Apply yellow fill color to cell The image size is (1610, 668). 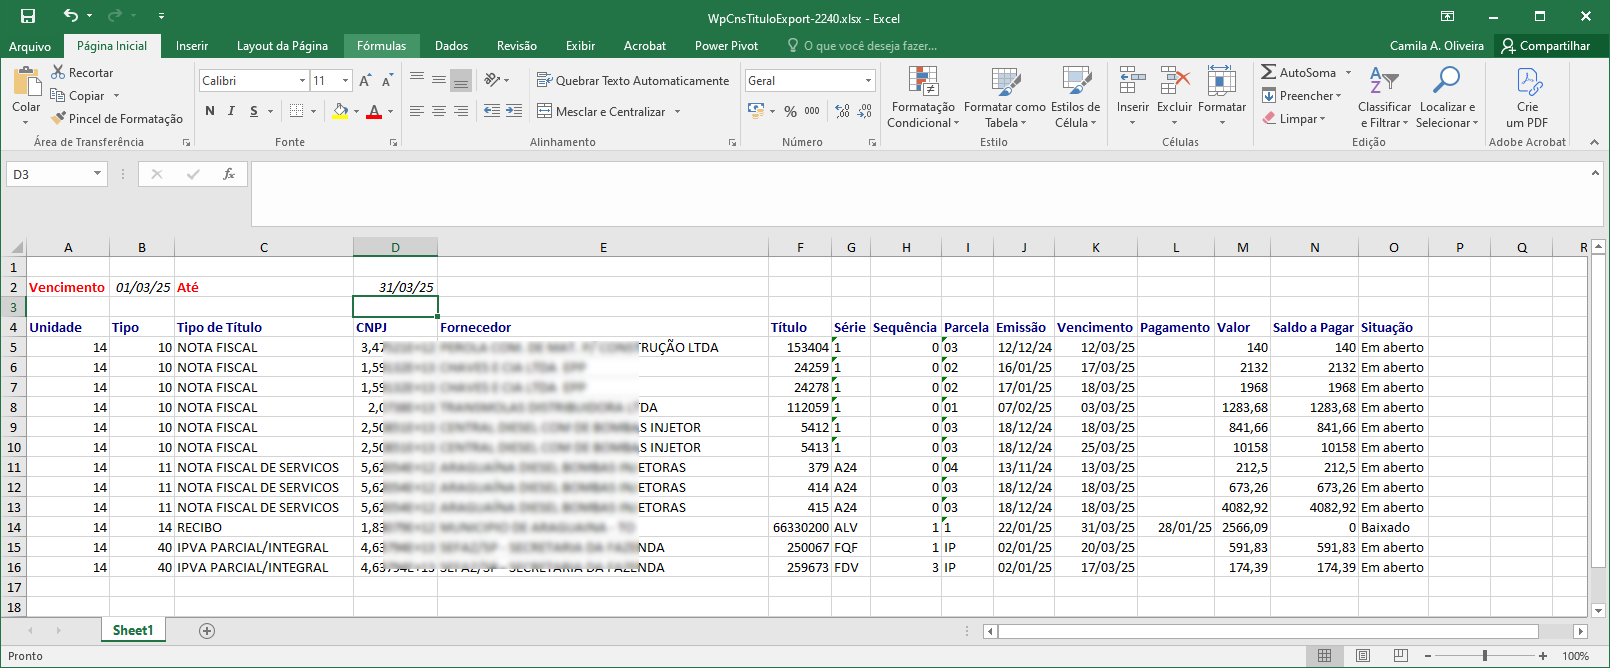[340, 111]
